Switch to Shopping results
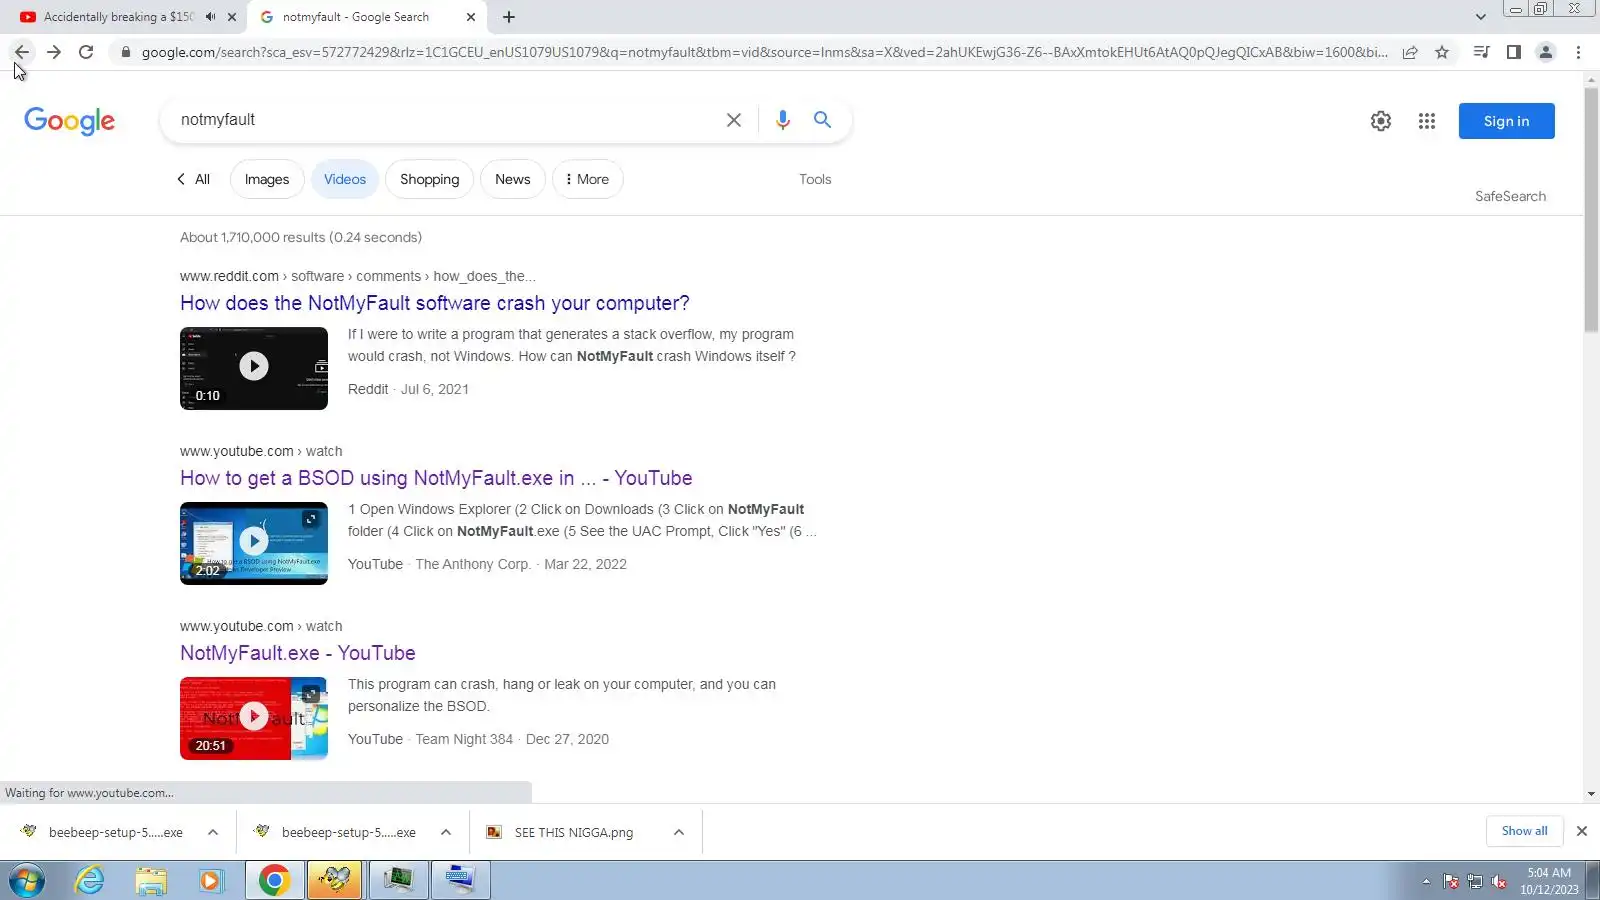The image size is (1600, 900). tap(430, 179)
